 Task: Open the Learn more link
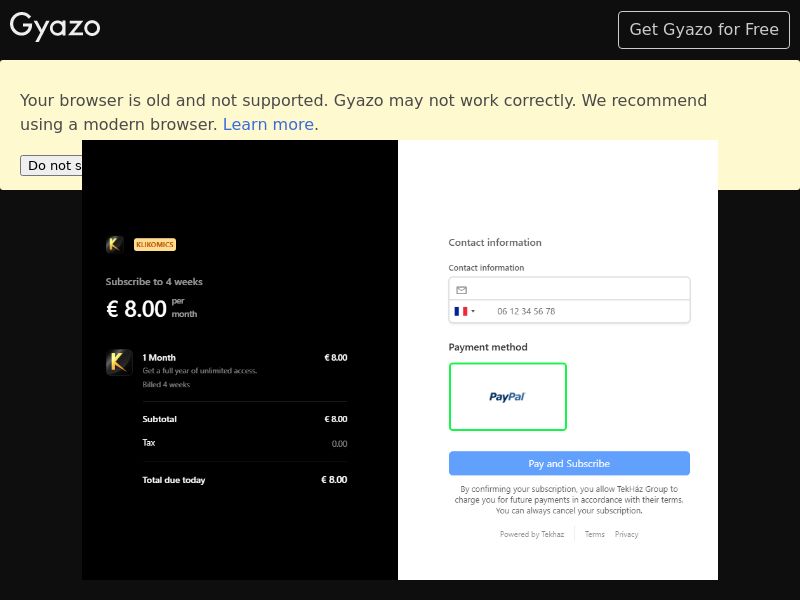[x=267, y=124]
